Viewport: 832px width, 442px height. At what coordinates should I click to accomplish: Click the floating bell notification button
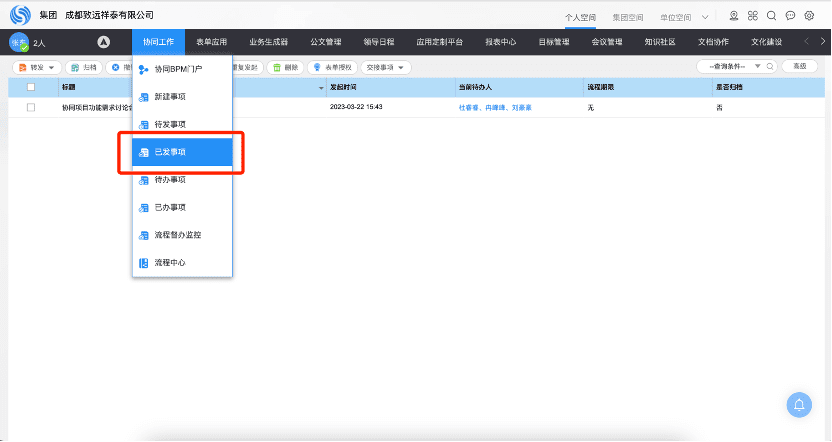pos(799,405)
